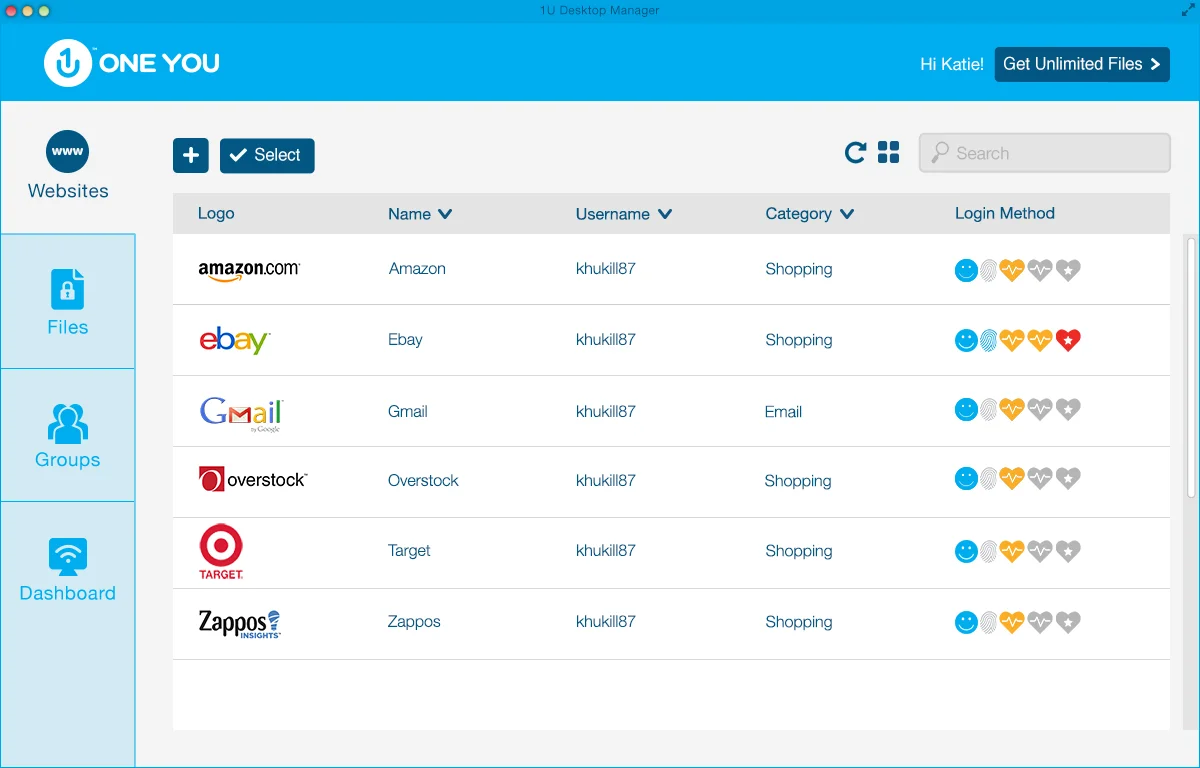Toggle the star heart for Zappos
This screenshot has height=768, width=1200.
[x=1068, y=622]
